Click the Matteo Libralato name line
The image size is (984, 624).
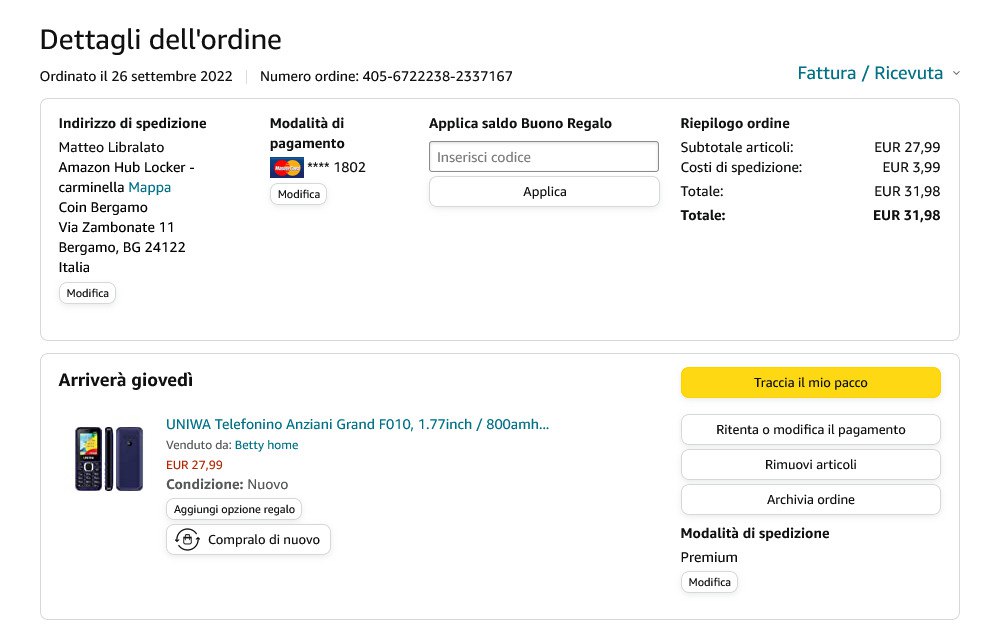[x=111, y=148]
